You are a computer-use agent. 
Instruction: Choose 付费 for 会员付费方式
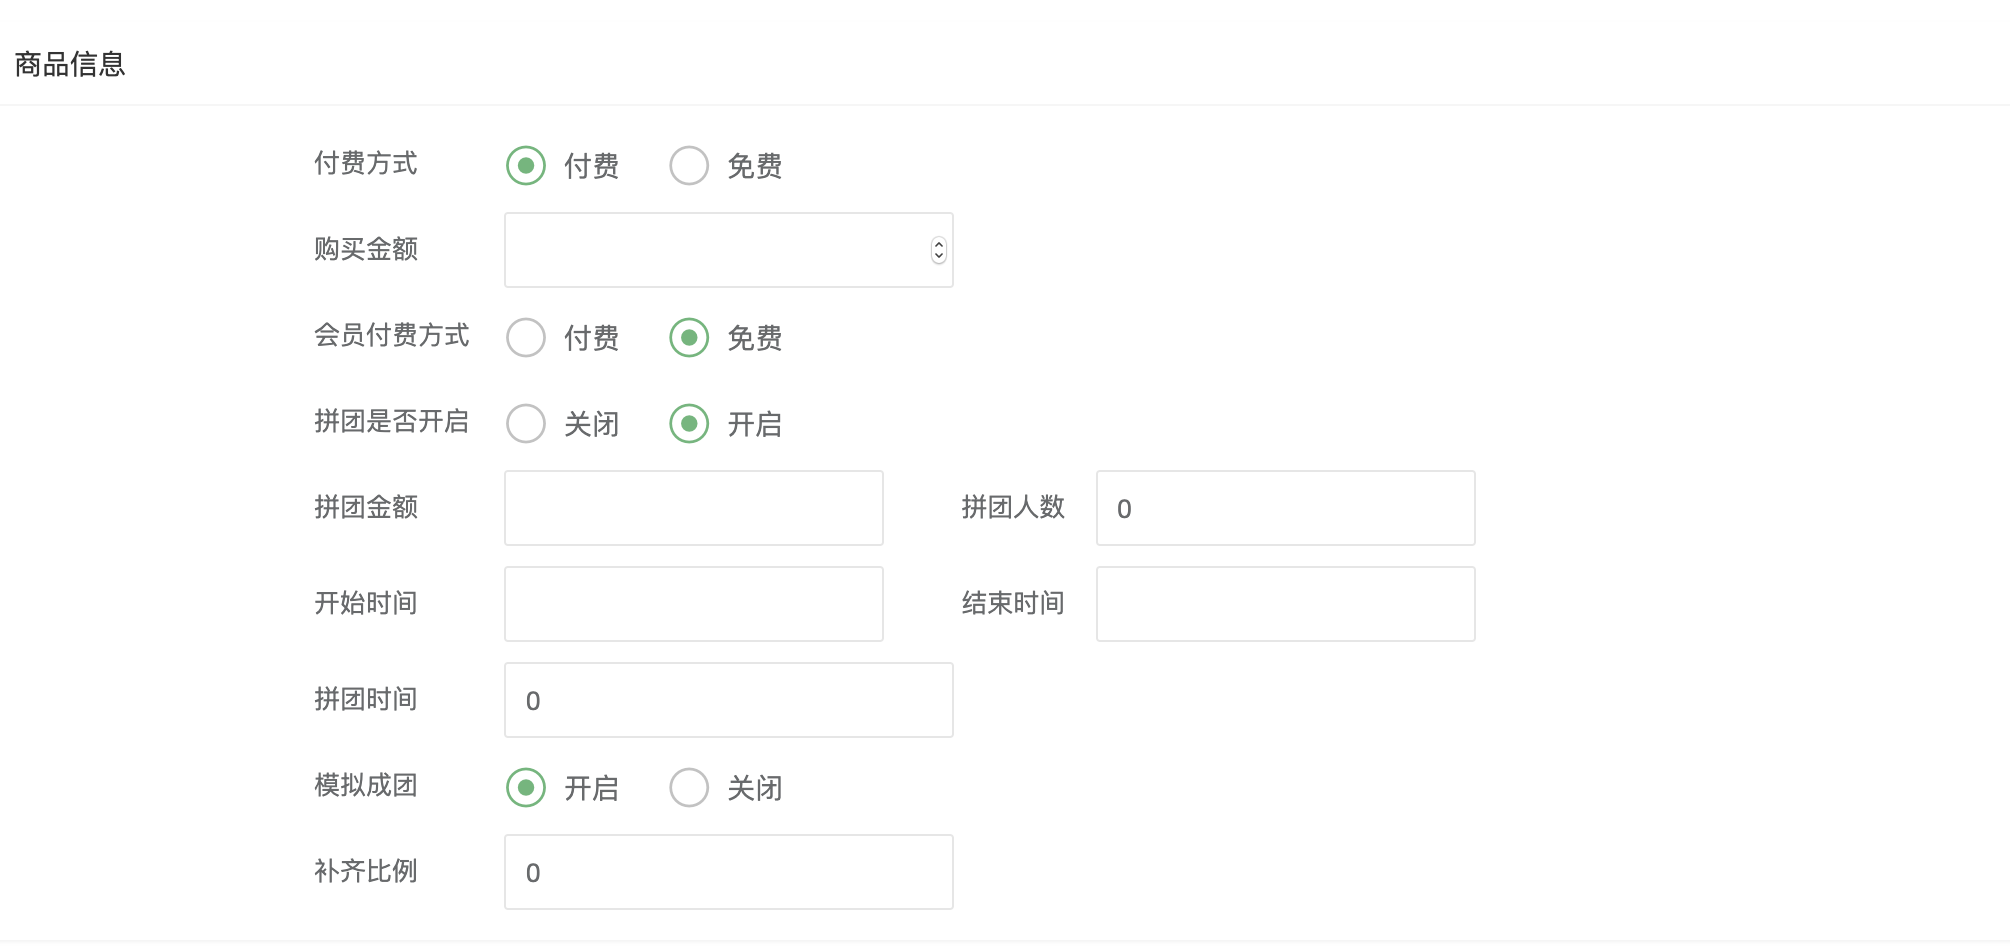point(526,338)
